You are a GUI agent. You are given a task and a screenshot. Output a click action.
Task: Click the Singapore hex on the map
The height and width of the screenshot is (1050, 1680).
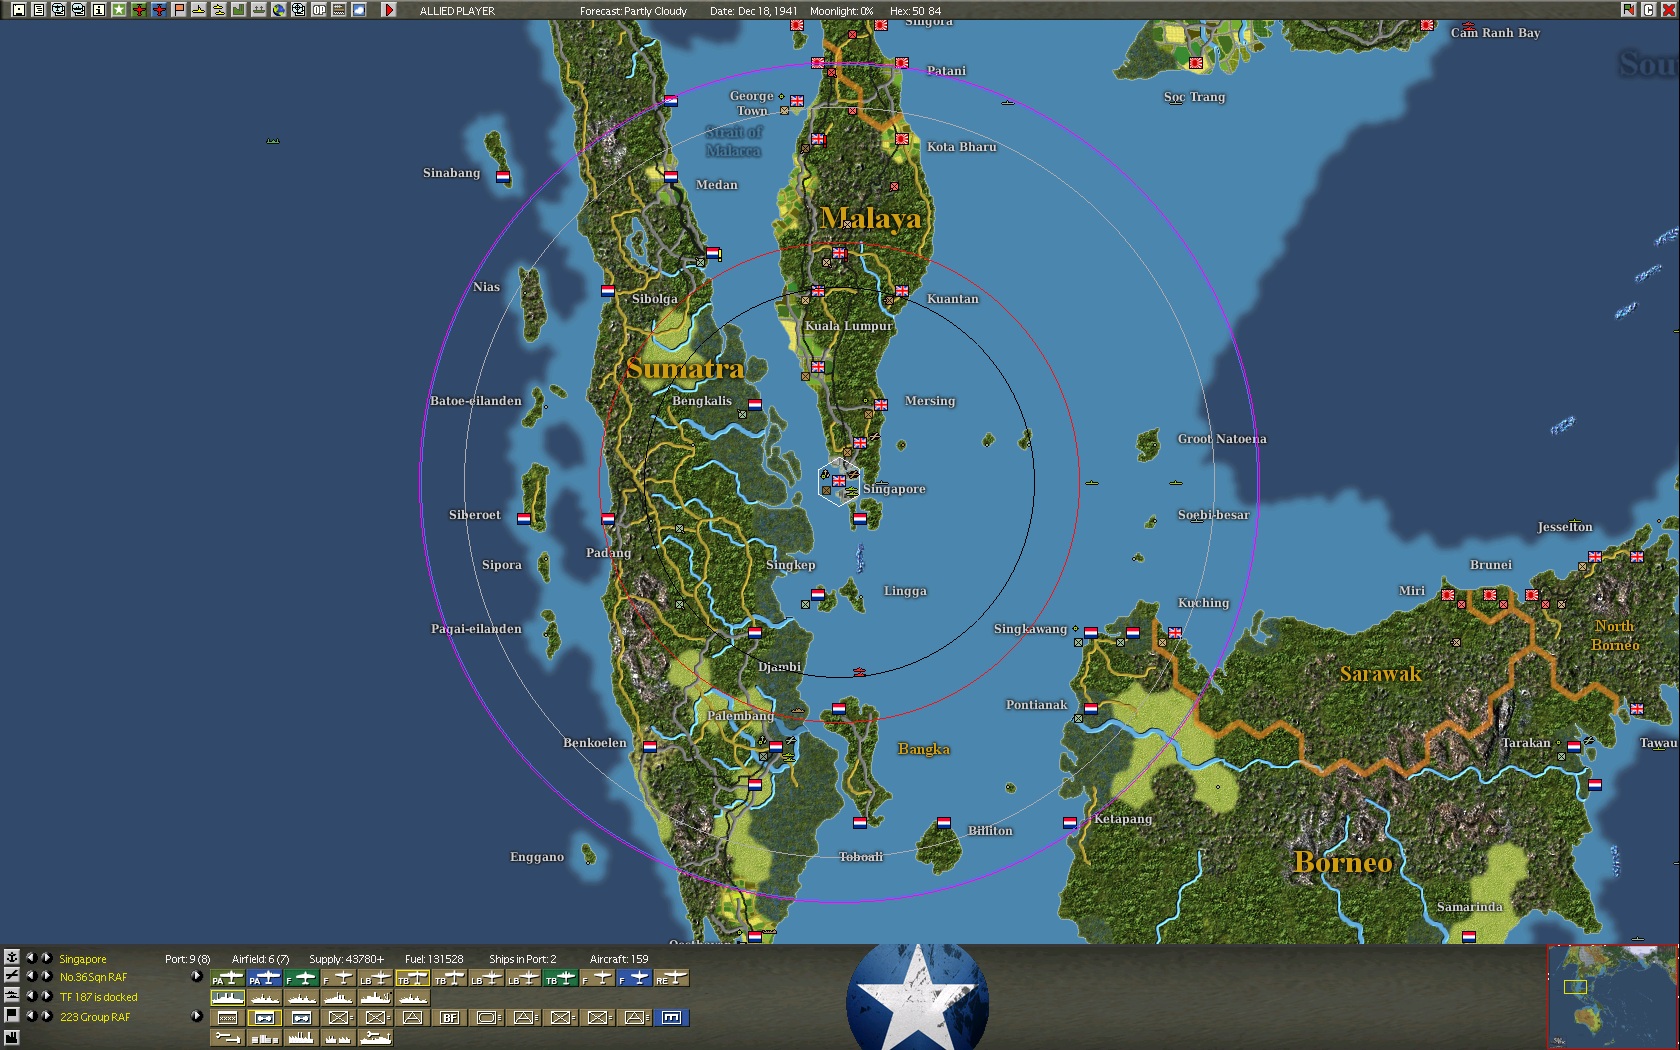click(839, 482)
